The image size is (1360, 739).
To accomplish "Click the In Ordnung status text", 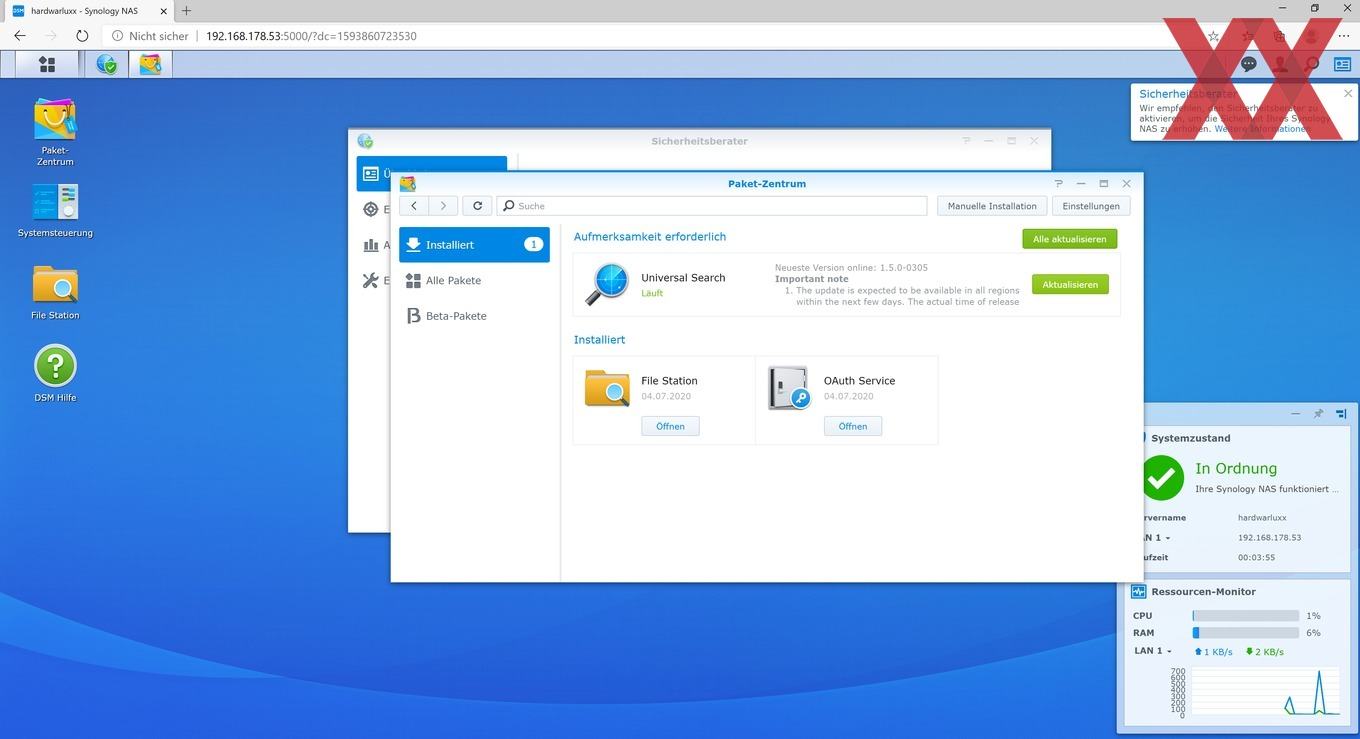I will pyautogui.click(x=1236, y=468).
